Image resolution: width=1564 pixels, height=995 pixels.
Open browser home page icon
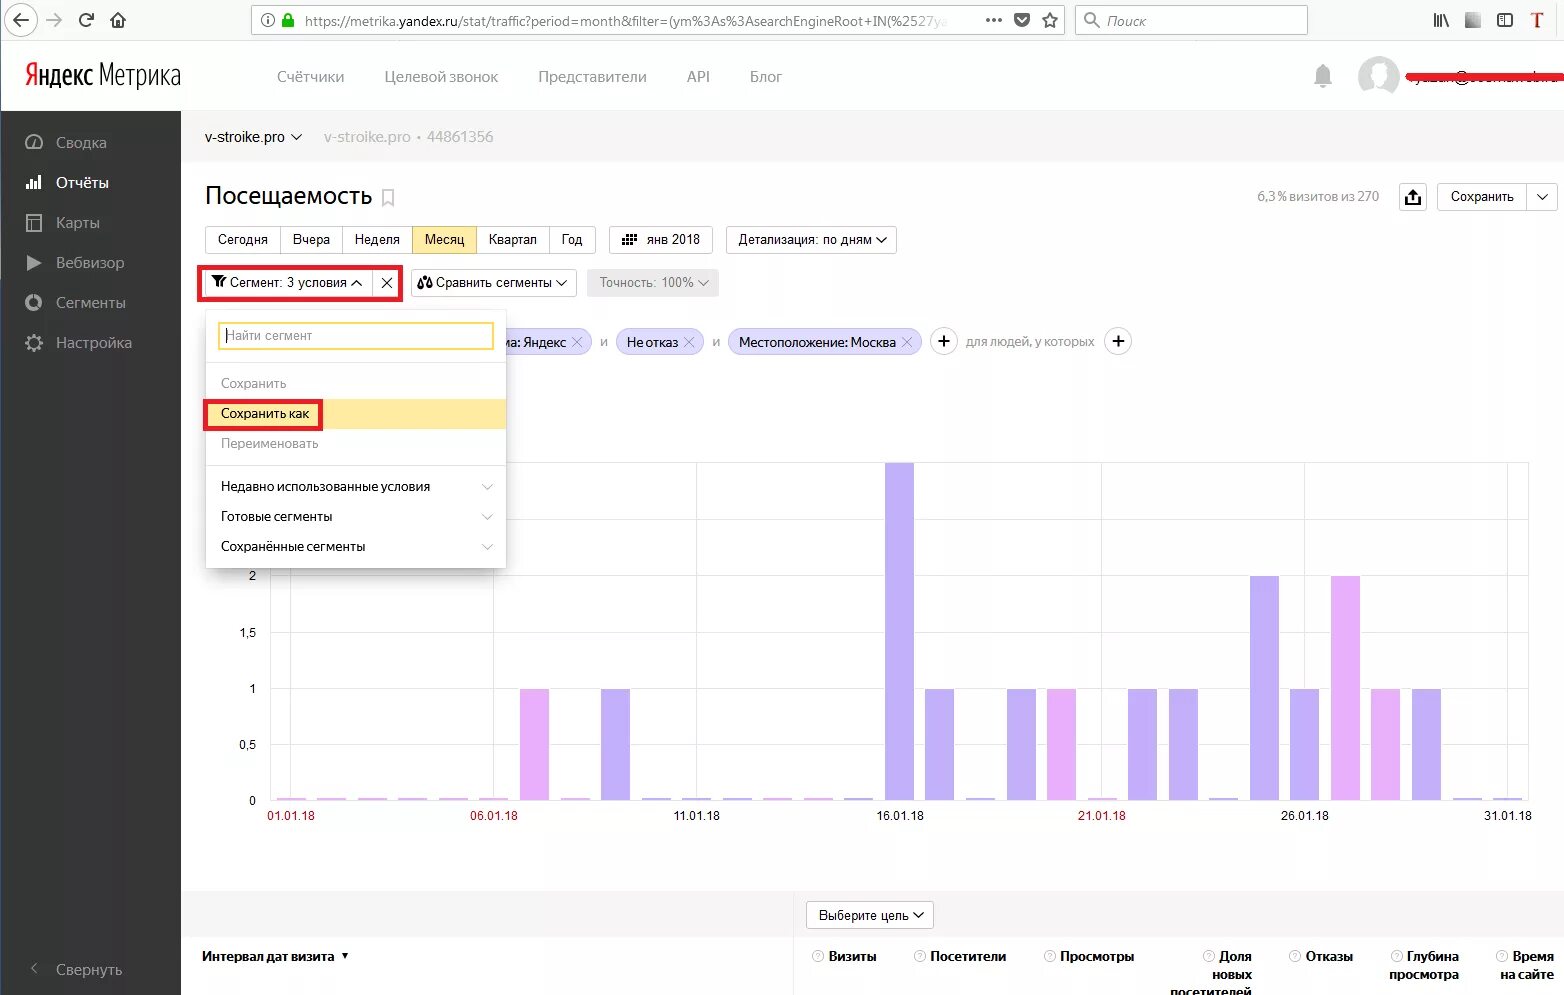pyautogui.click(x=118, y=20)
